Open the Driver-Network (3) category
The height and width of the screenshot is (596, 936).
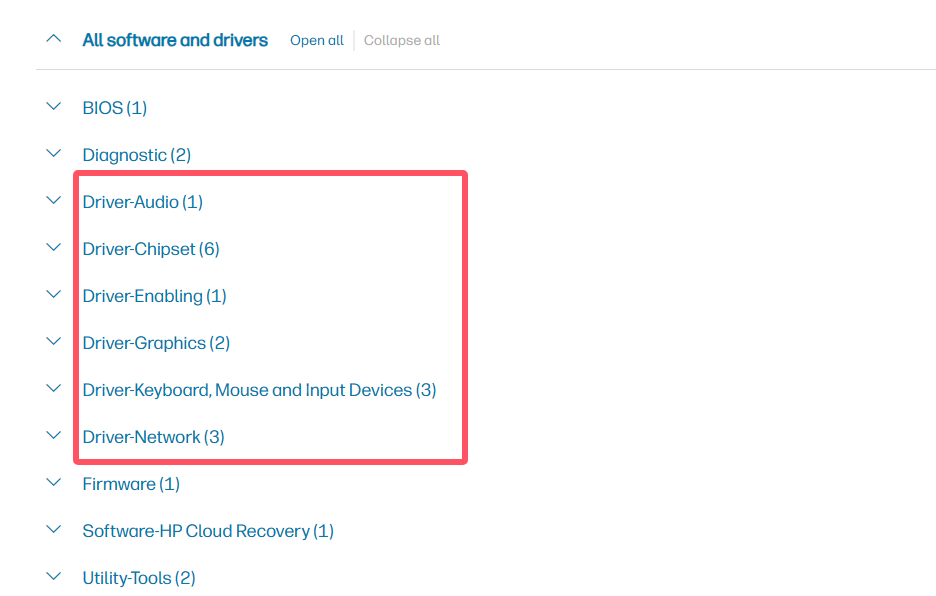153,437
